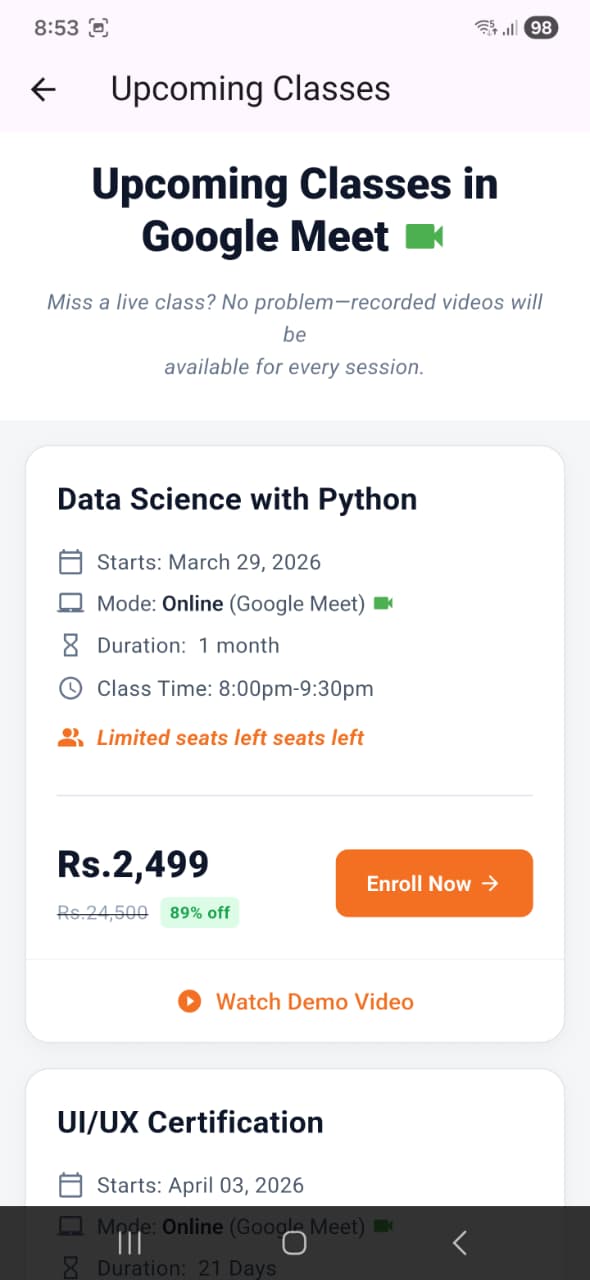Tap the back arrow on Upcoming Classes
The height and width of the screenshot is (1280, 590).
42,89
